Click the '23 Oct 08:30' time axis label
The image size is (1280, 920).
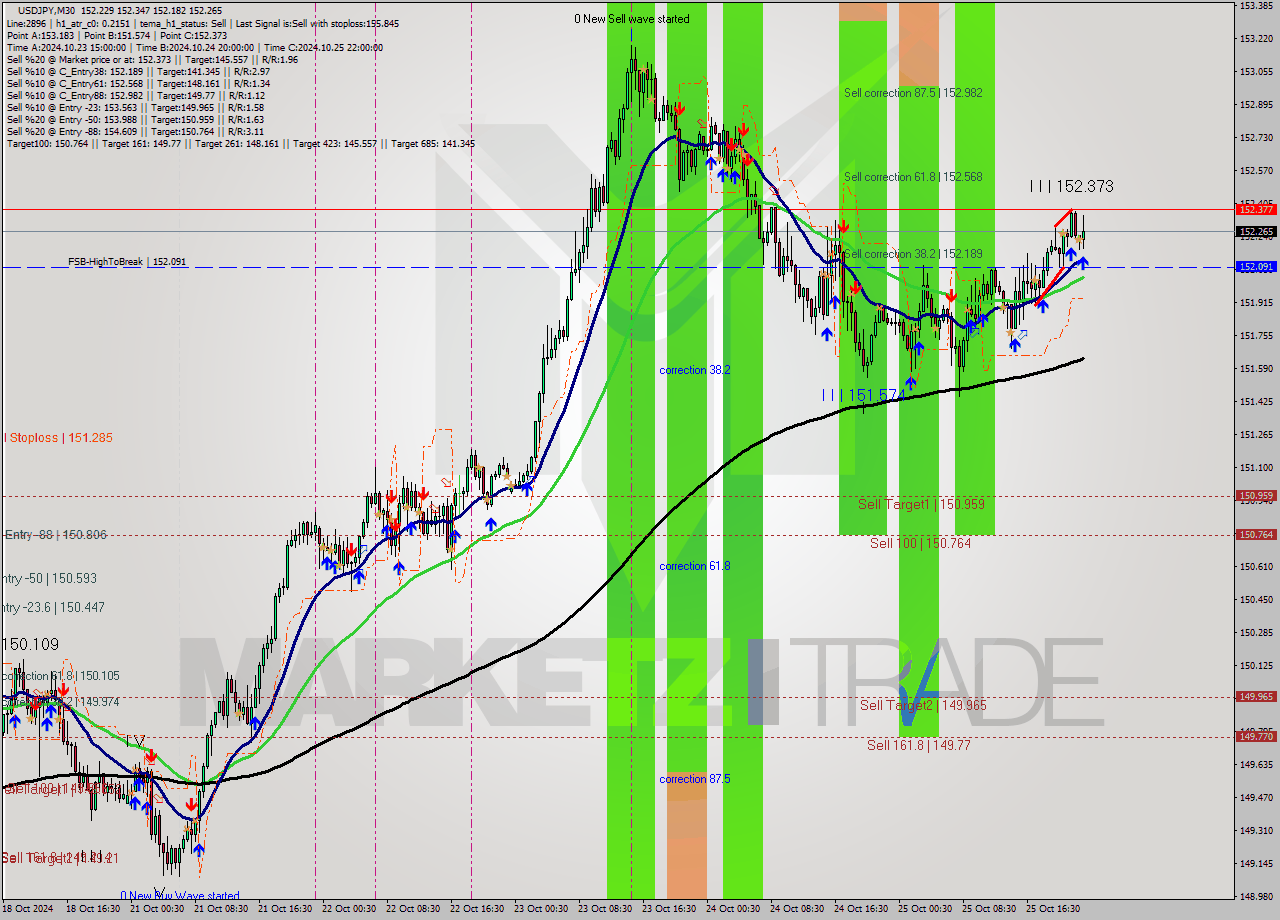[x=605, y=909]
